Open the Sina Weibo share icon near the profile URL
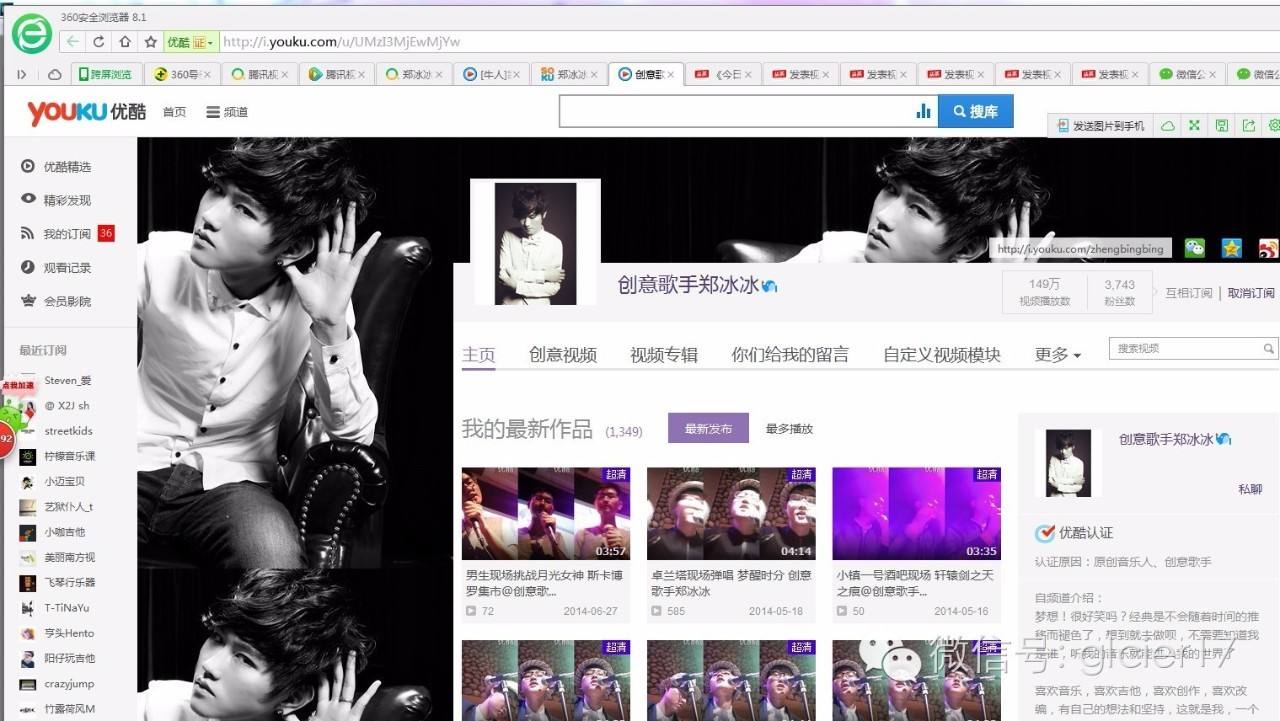Screen dimensions: 1280x721 tap(1267, 248)
